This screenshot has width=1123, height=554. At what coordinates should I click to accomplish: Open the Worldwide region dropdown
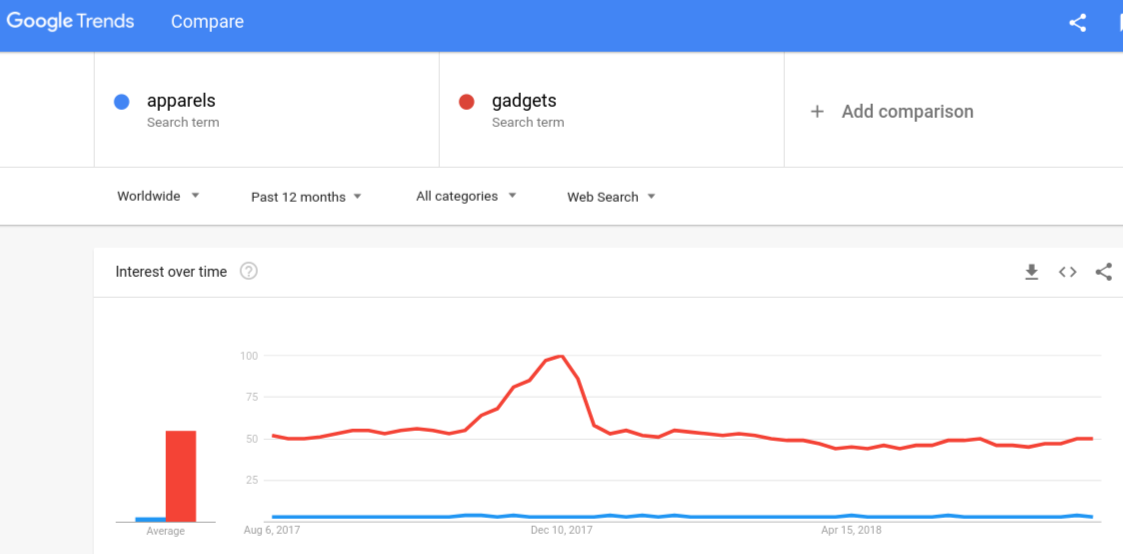pos(158,196)
